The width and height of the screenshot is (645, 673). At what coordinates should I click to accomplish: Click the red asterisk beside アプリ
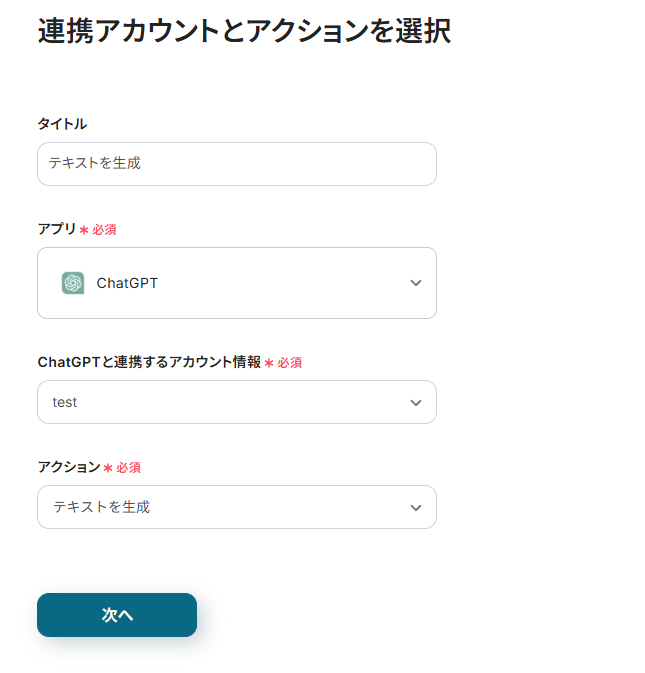pos(83,230)
